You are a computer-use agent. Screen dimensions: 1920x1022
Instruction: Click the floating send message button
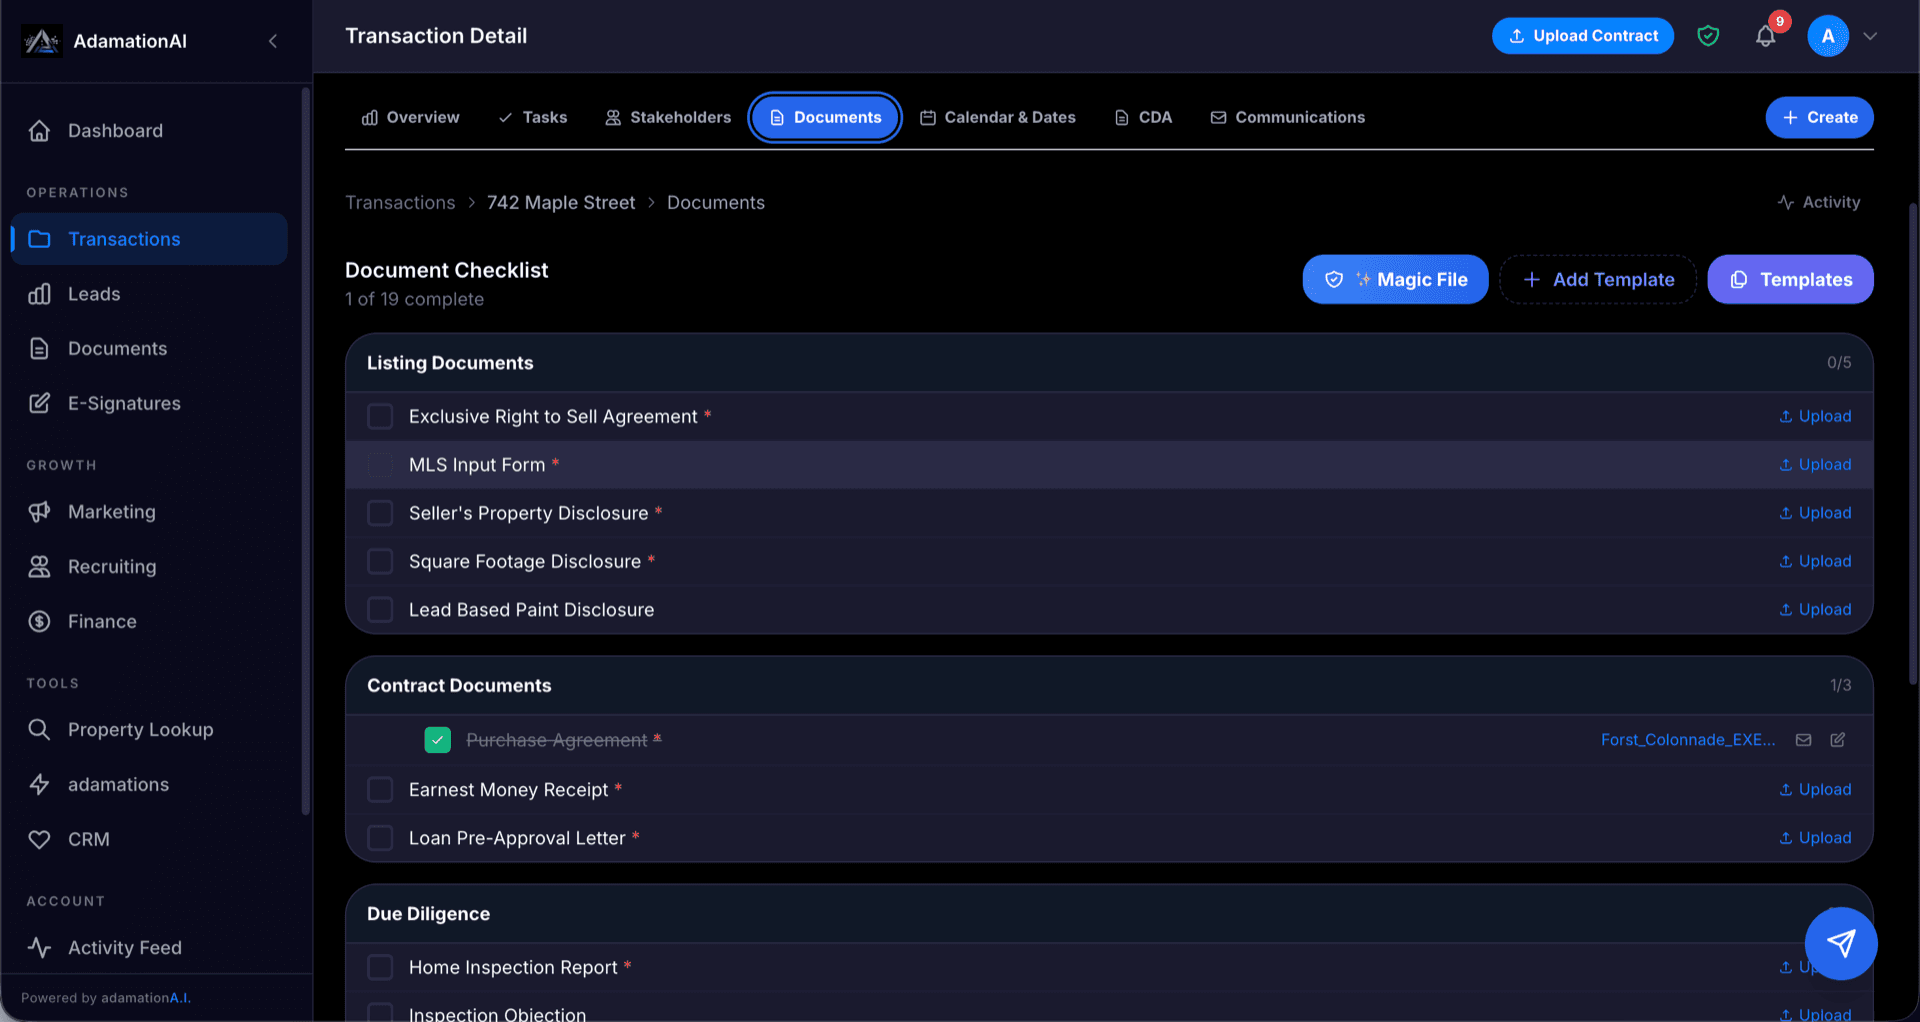[x=1841, y=943]
